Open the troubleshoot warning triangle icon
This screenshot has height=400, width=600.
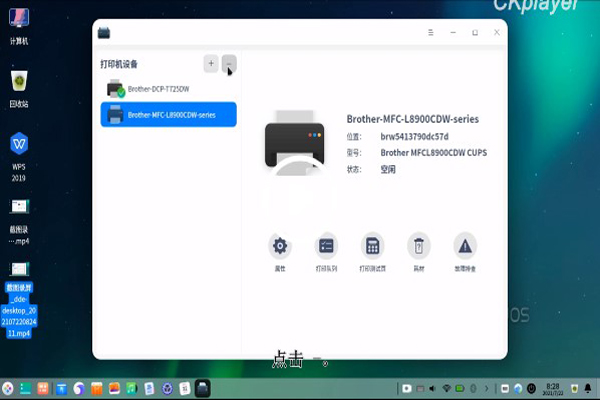tap(465, 246)
